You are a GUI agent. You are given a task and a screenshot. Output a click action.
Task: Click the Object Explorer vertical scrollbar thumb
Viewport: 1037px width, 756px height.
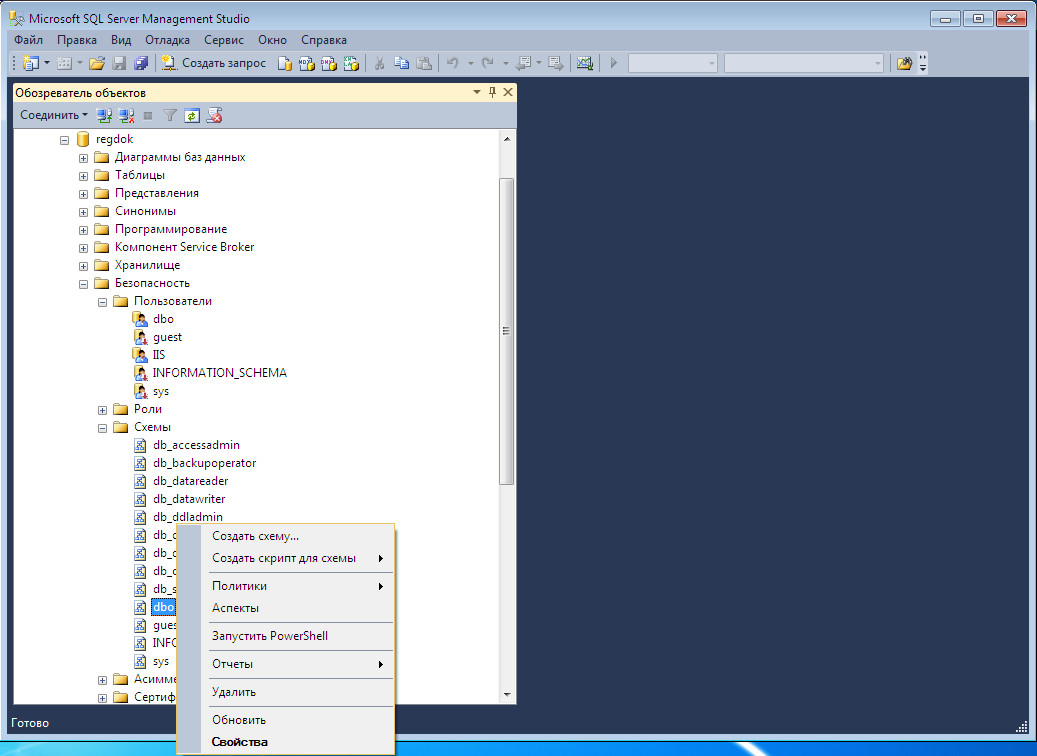tap(507, 331)
